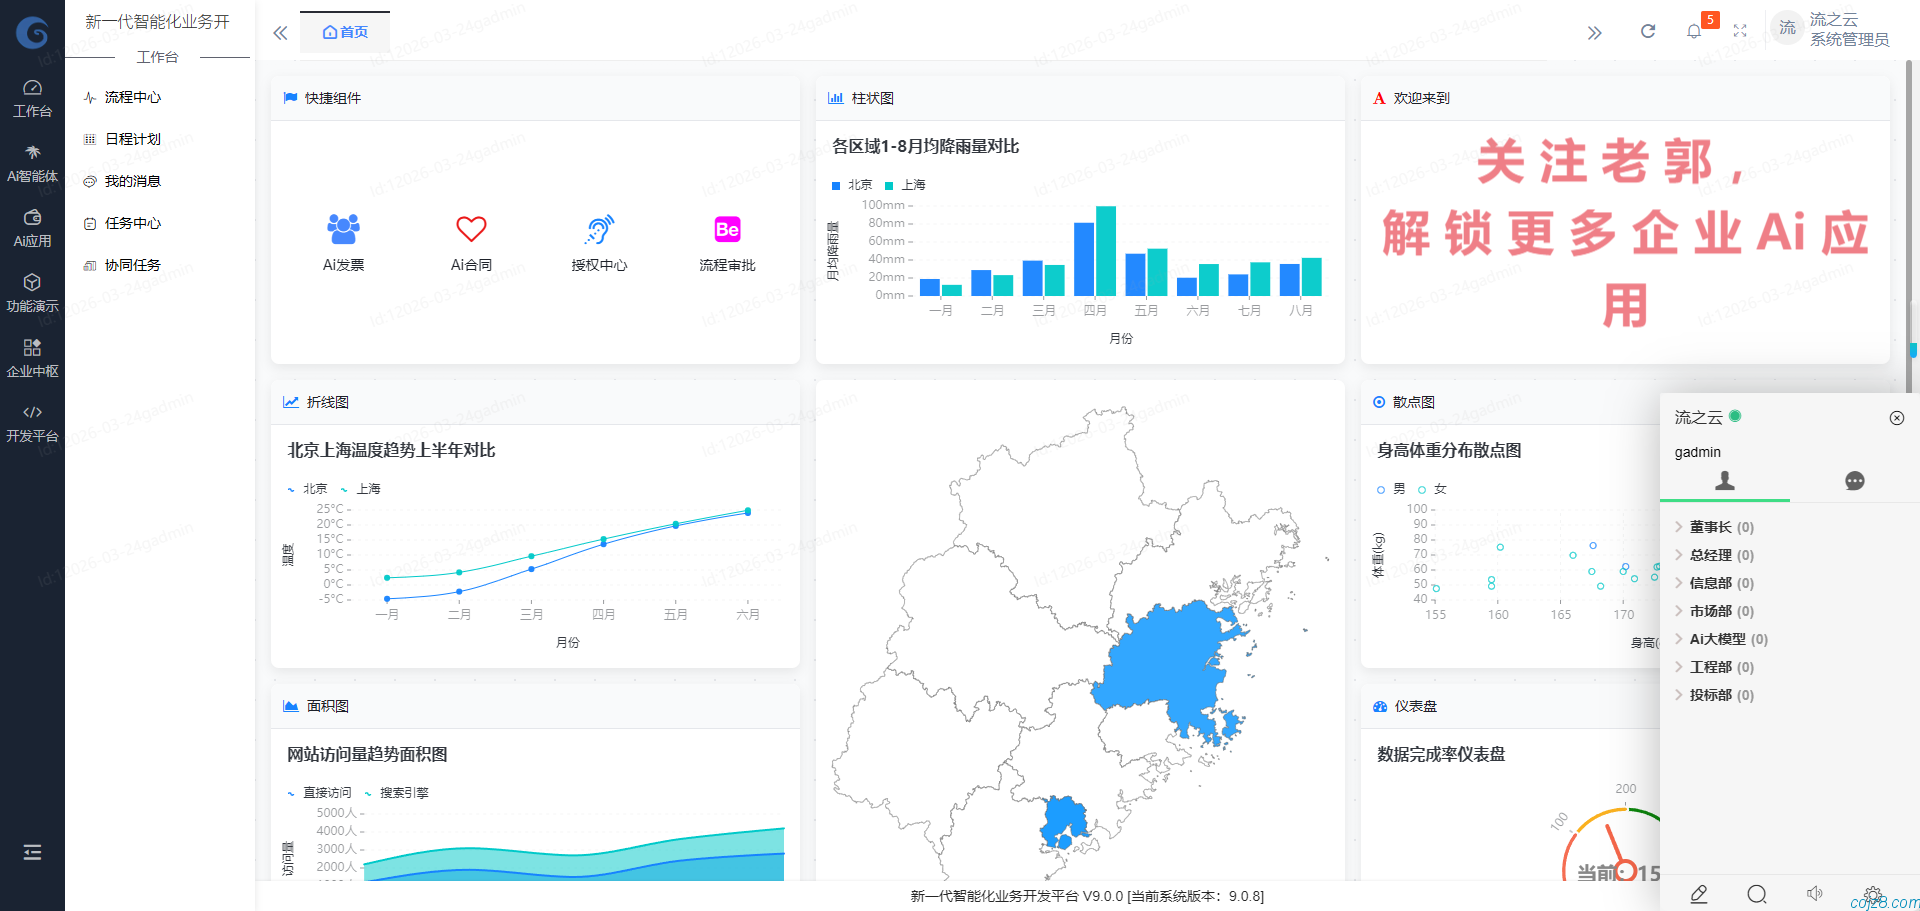Click the 四月 blue bar for 北京
1920x911 pixels.
(1083, 259)
